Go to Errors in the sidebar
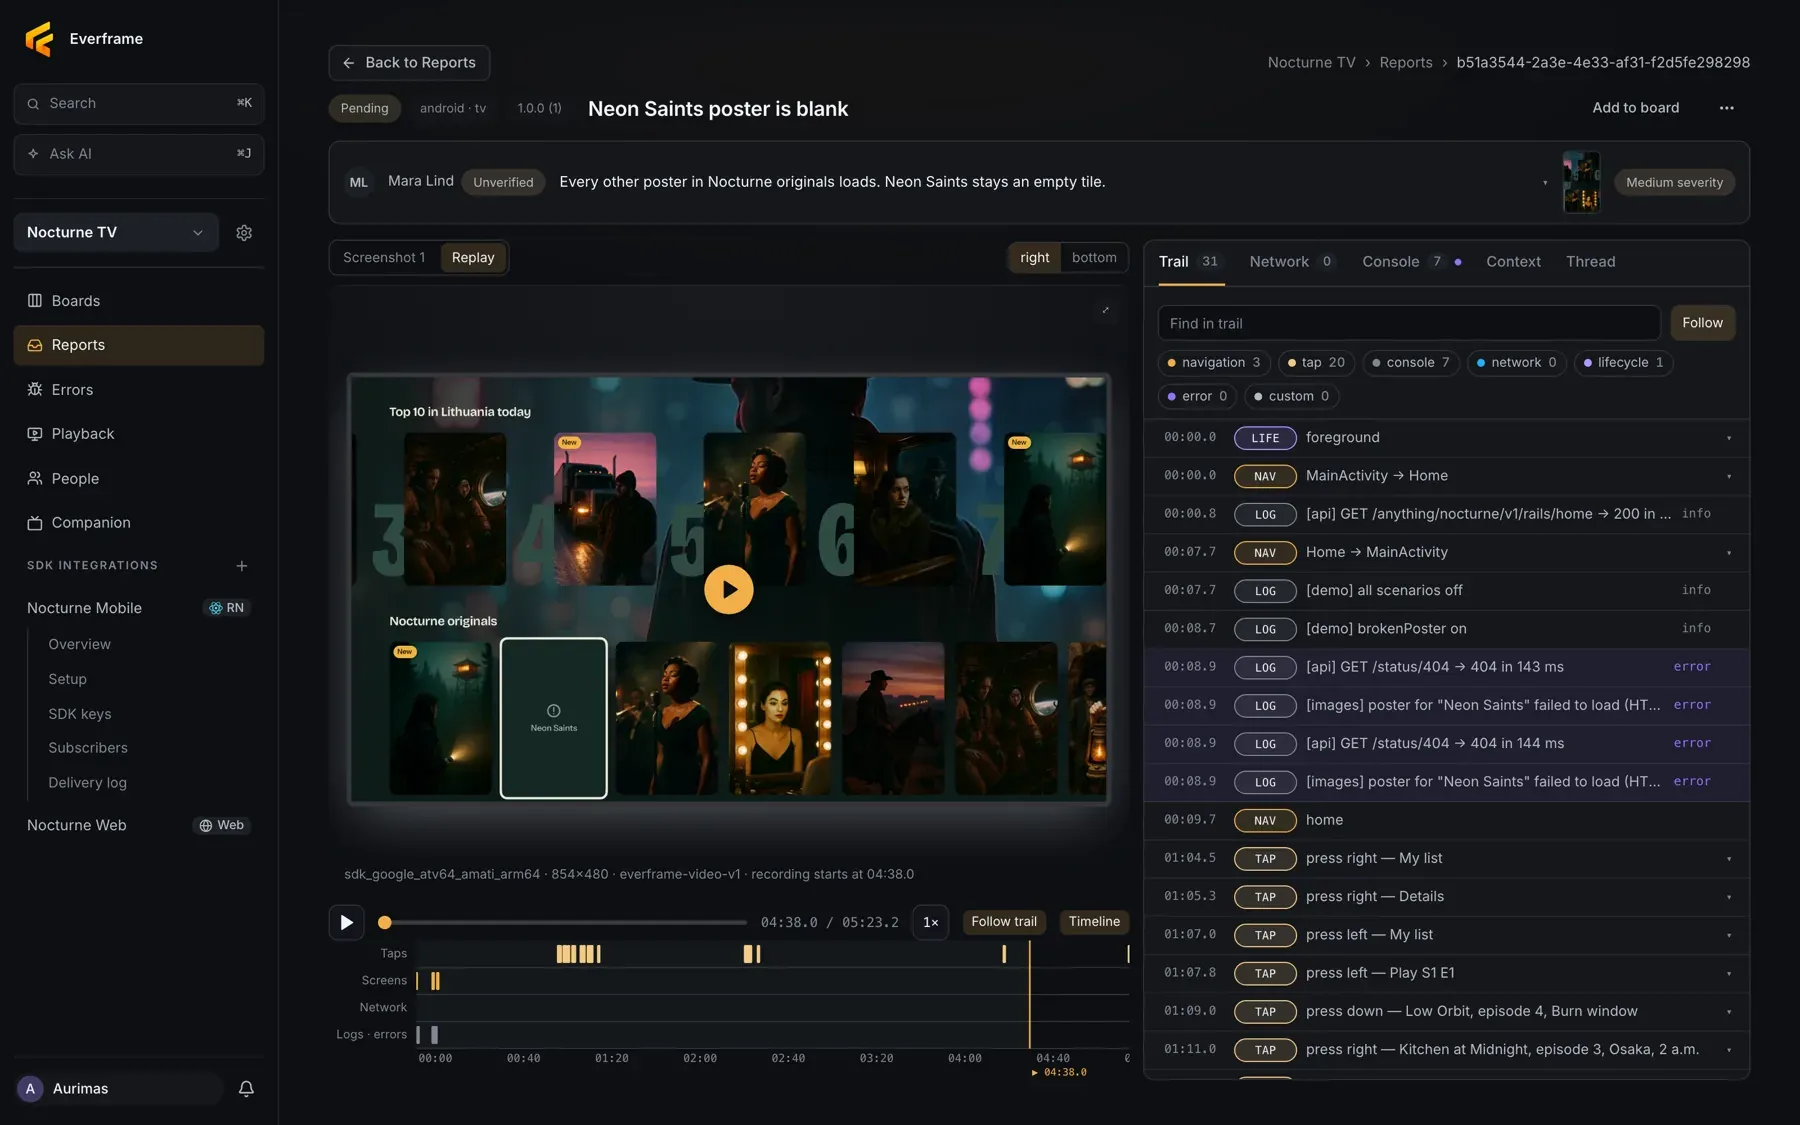 [139, 390]
